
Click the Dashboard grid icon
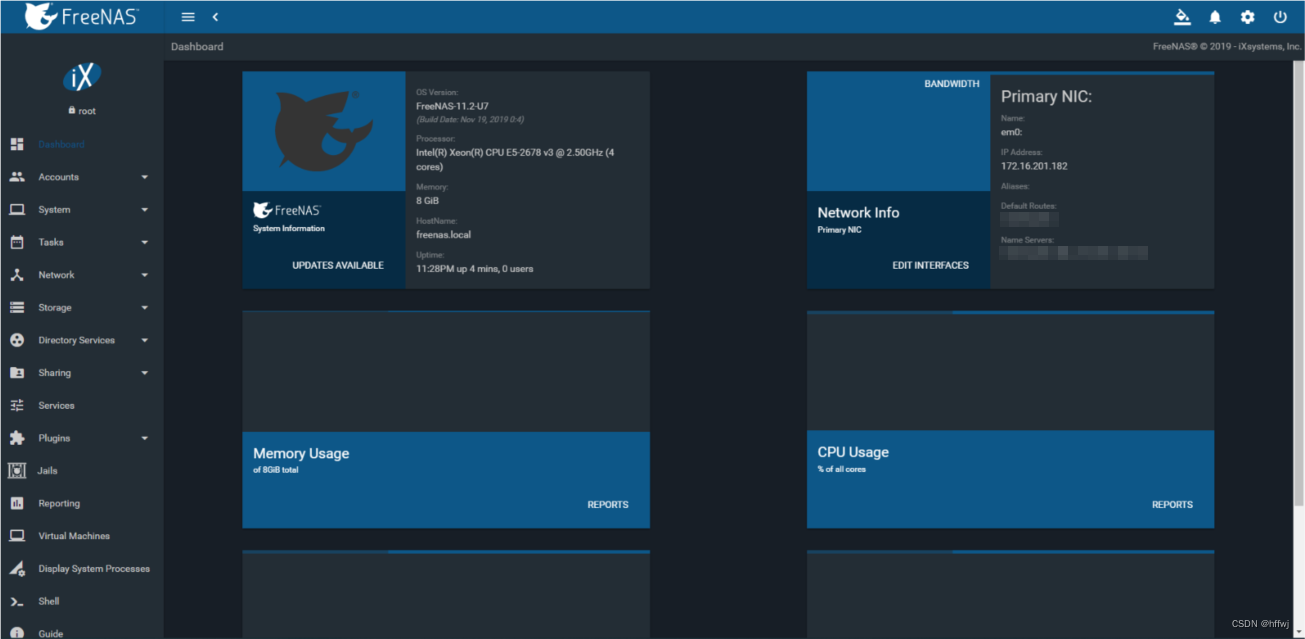pos(17,144)
